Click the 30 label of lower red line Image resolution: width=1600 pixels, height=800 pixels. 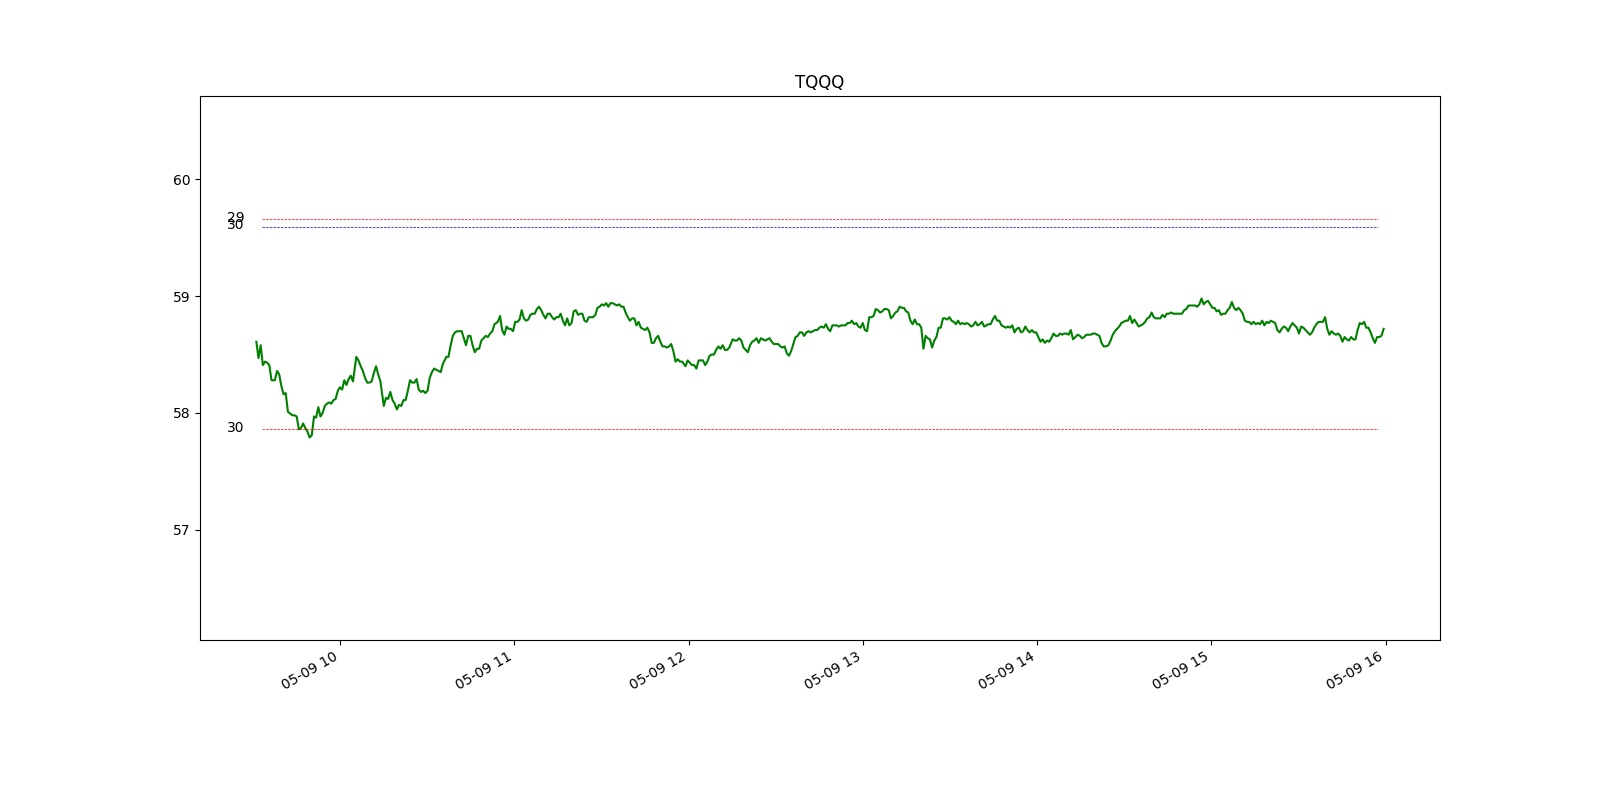tap(235, 428)
